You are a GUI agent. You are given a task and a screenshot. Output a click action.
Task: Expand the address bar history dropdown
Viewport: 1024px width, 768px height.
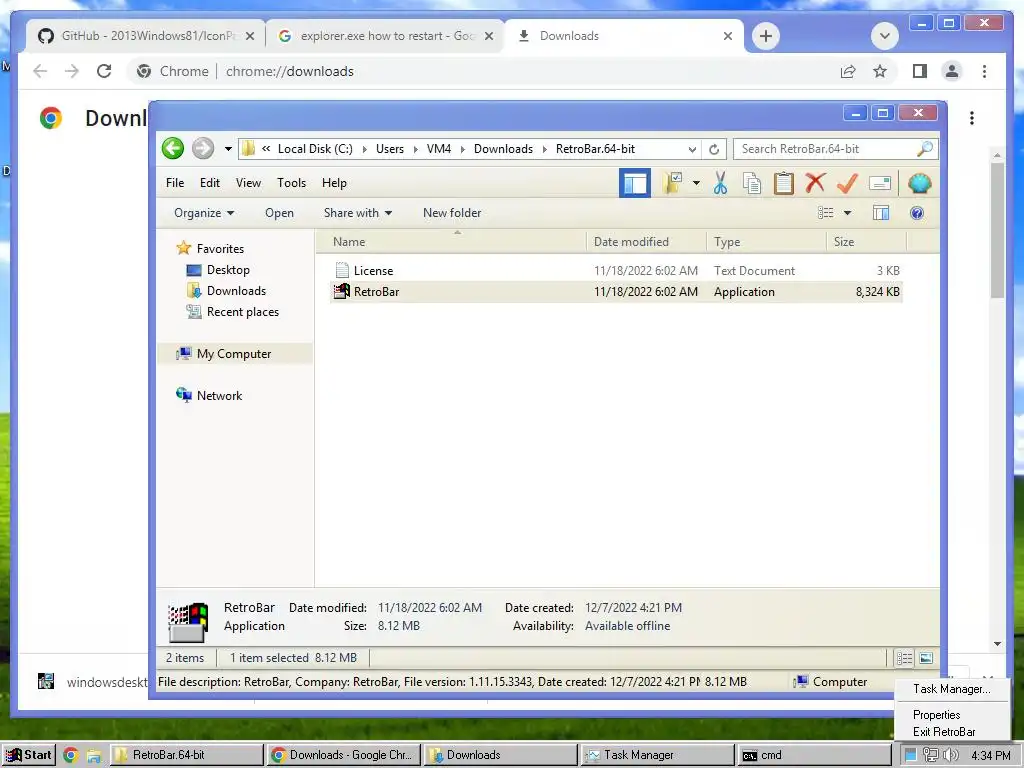pos(692,150)
